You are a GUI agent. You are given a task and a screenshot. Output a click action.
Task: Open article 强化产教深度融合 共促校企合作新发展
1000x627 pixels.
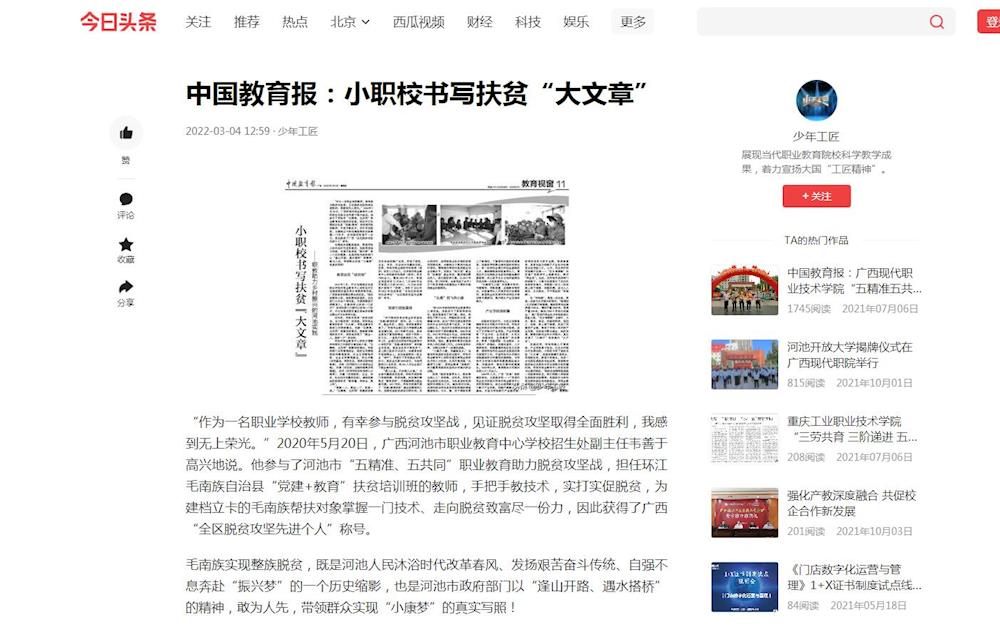point(851,502)
